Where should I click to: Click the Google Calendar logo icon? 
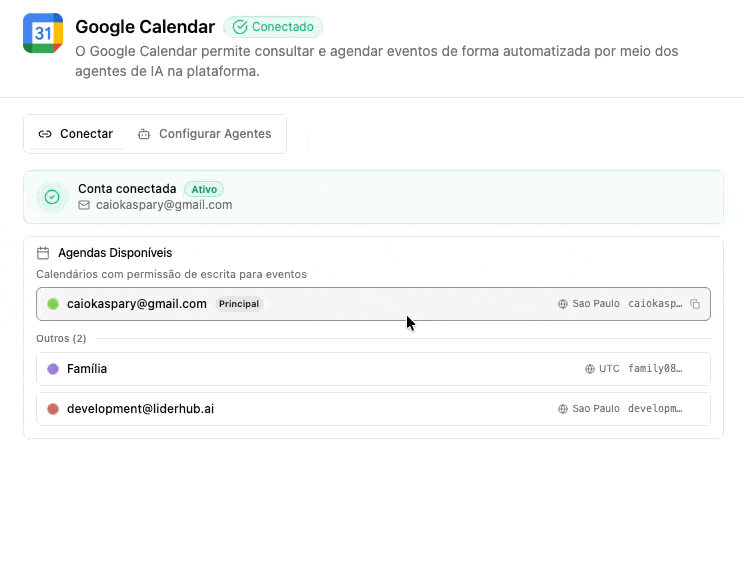pos(43,33)
